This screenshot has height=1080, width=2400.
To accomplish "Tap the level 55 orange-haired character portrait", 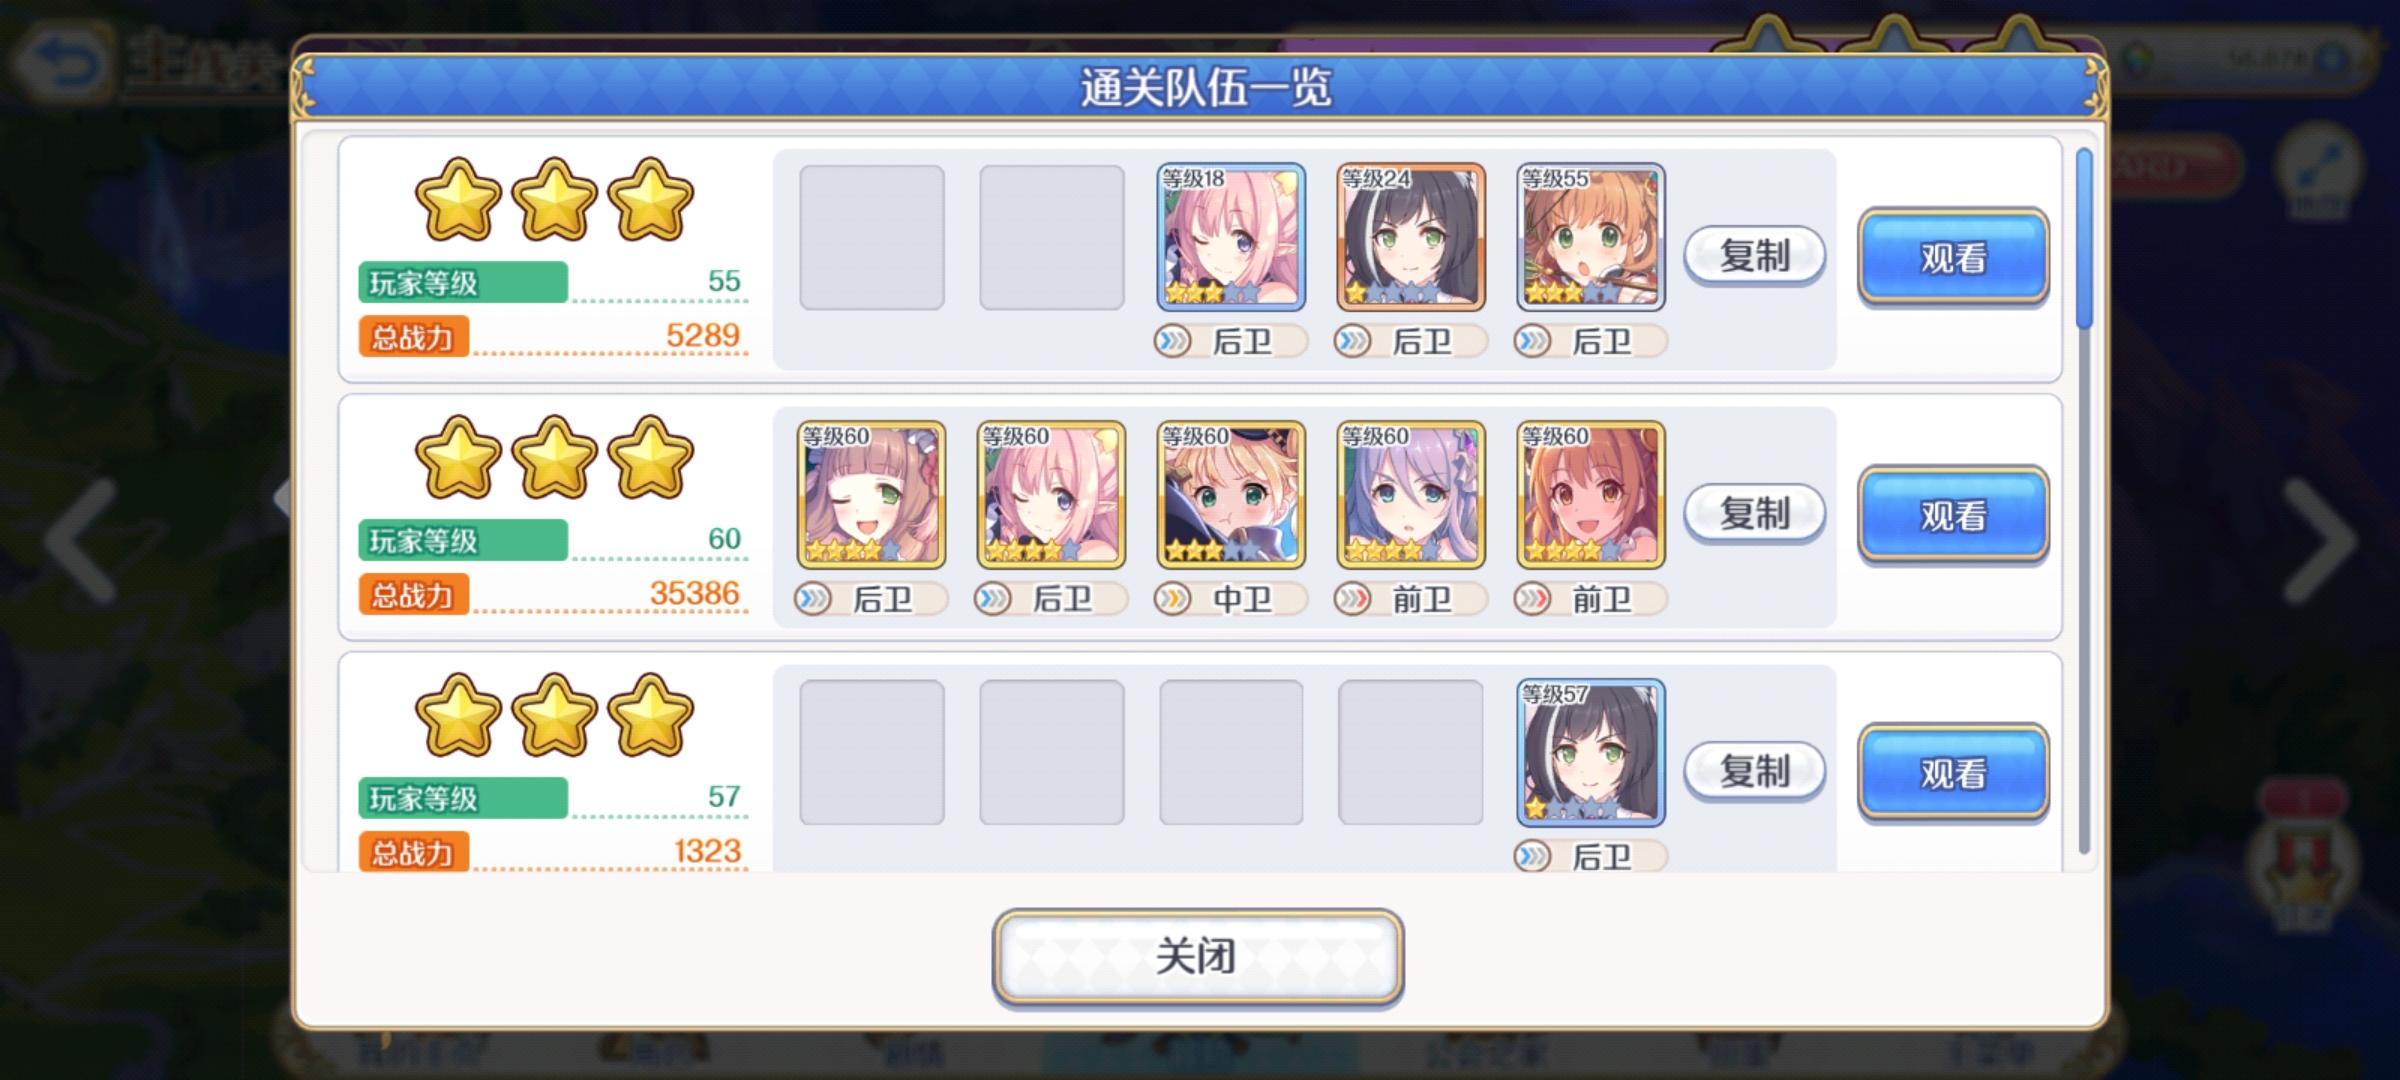I will coord(1591,237).
